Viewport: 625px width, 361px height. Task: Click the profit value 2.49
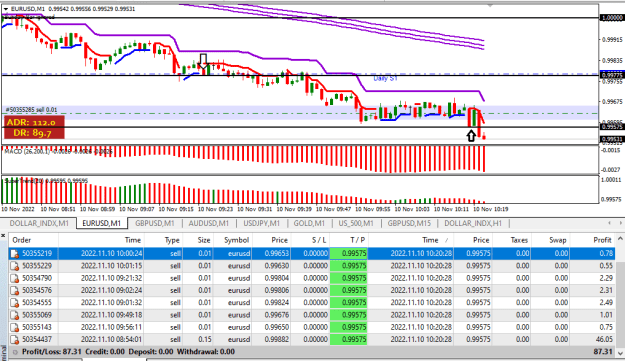click(606, 303)
